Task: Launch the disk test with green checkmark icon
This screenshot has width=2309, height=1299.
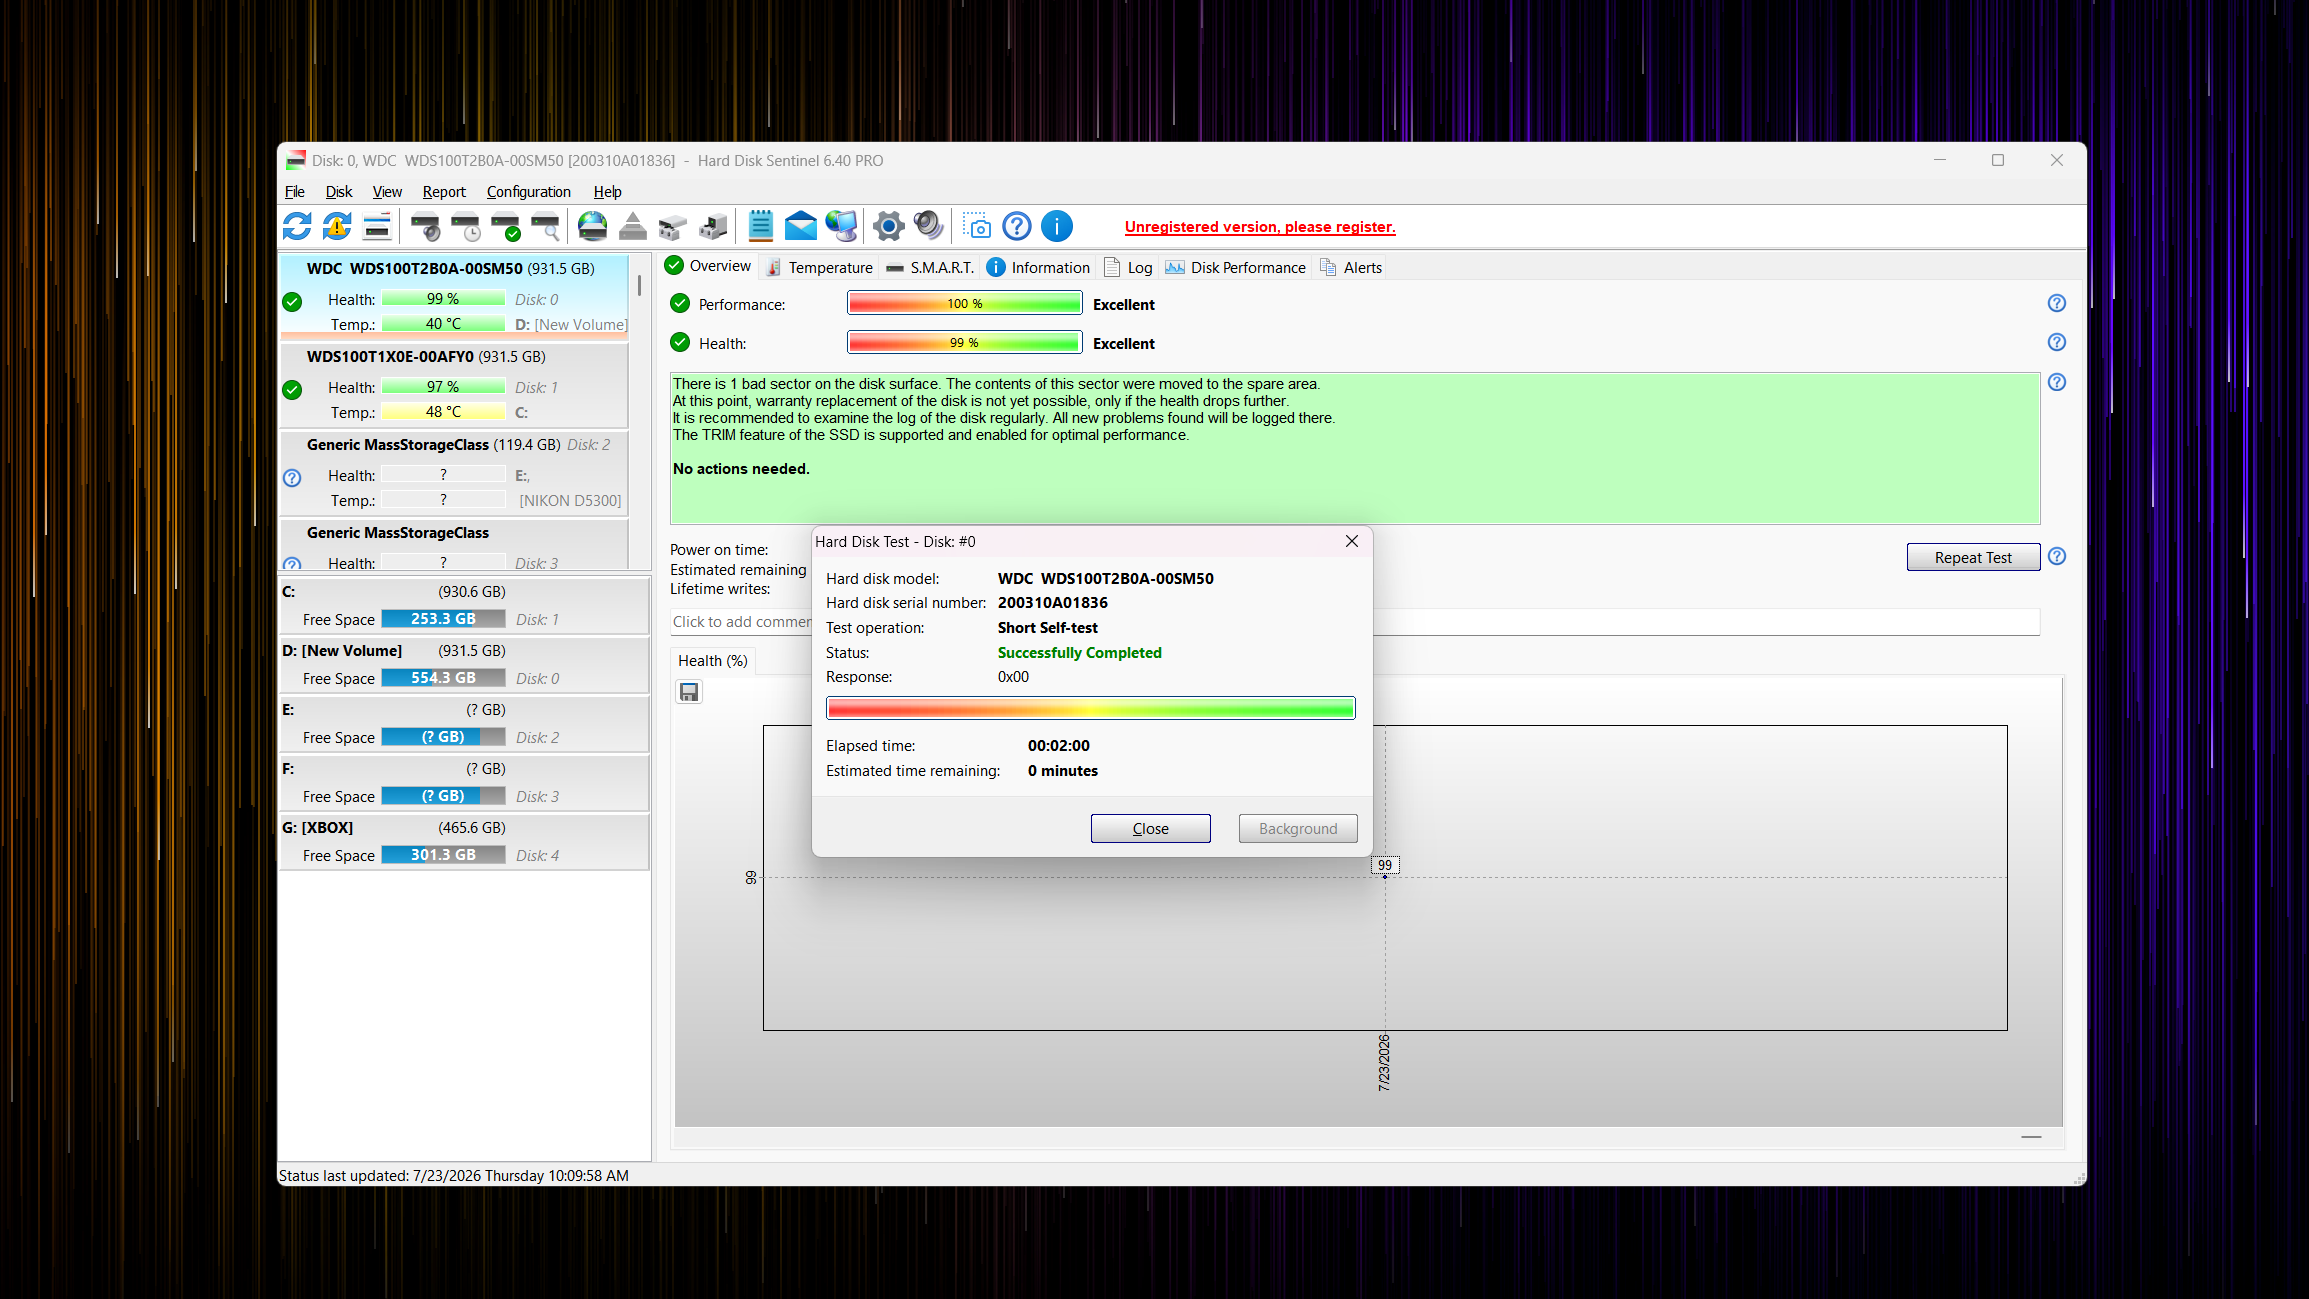Action: (x=506, y=227)
